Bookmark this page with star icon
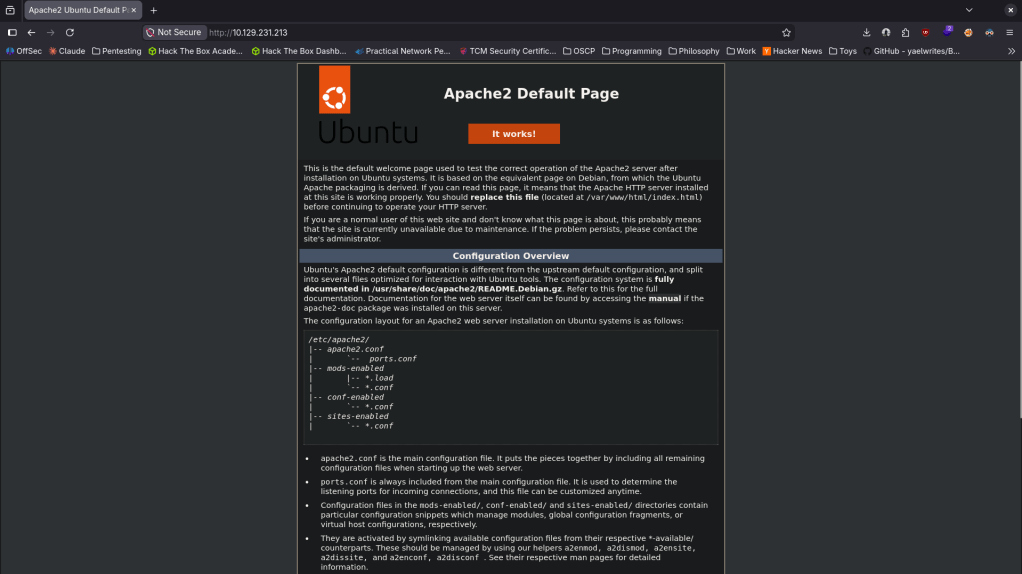Screen dimensions: 1022x574 click(786, 32)
